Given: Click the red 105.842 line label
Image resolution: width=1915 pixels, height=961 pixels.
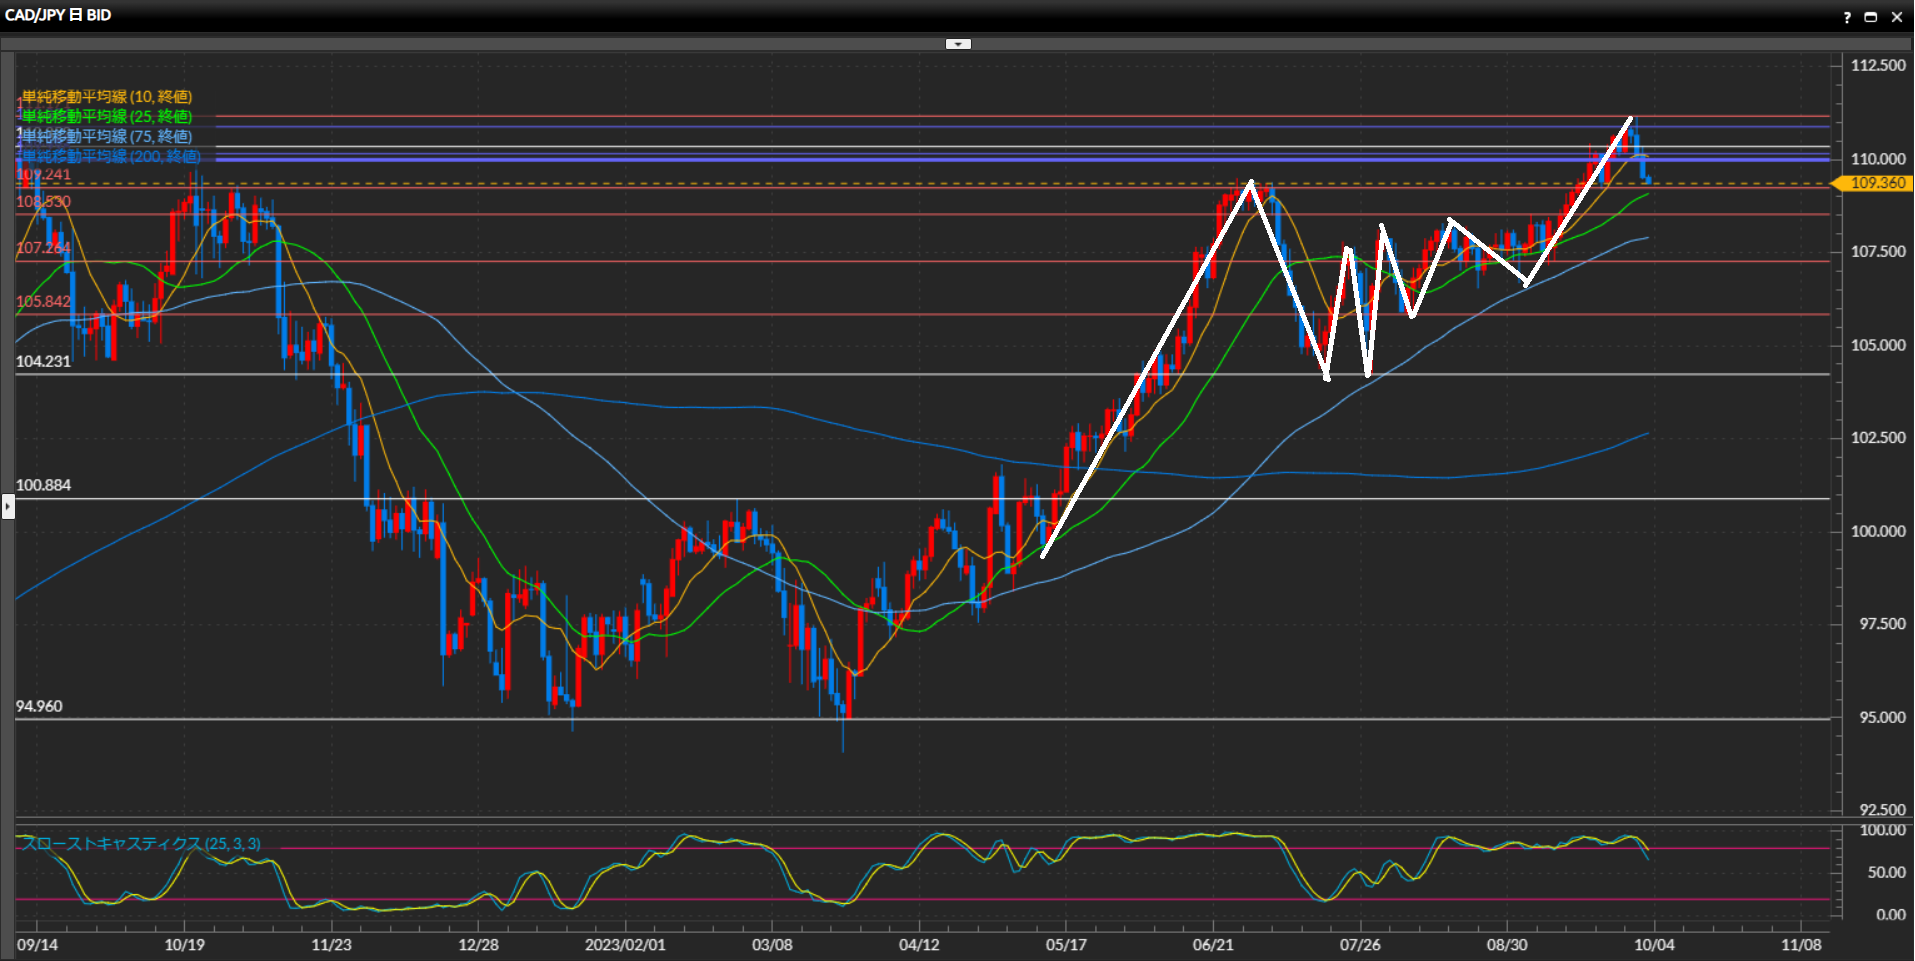Looking at the screenshot, I should [43, 302].
